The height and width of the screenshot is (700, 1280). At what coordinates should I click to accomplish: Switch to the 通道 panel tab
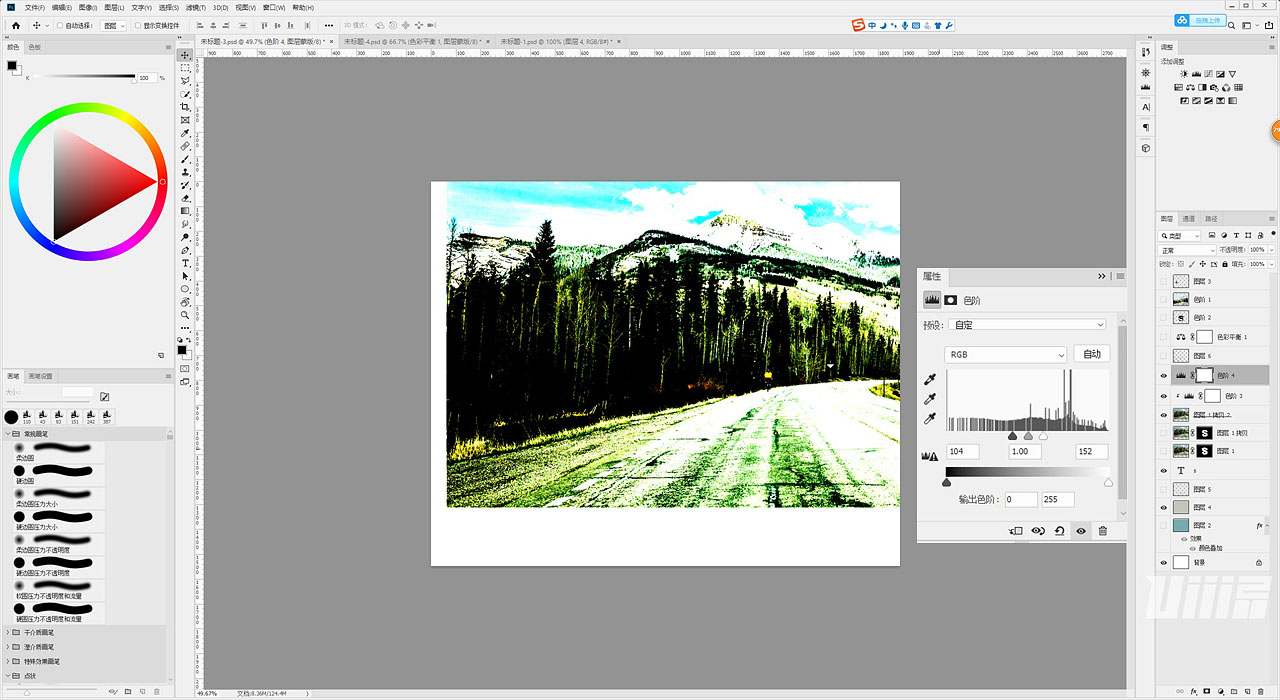(1188, 219)
